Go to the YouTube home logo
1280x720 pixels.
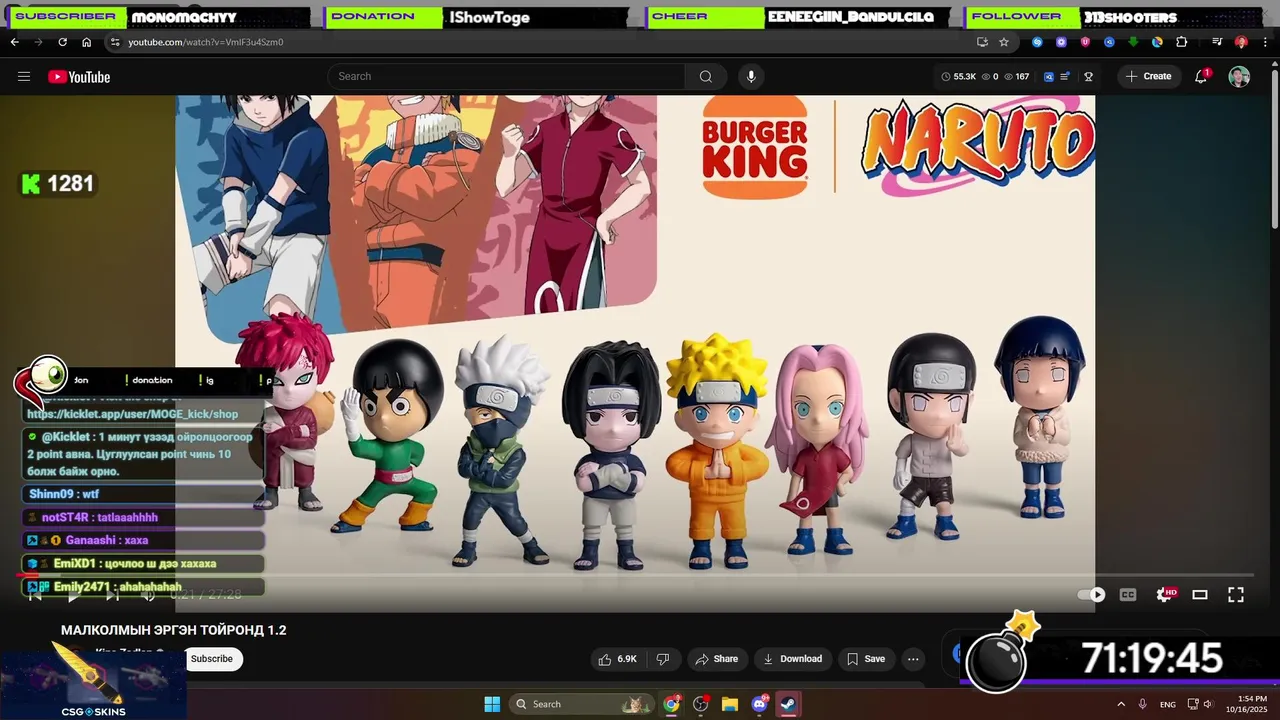(x=79, y=77)
